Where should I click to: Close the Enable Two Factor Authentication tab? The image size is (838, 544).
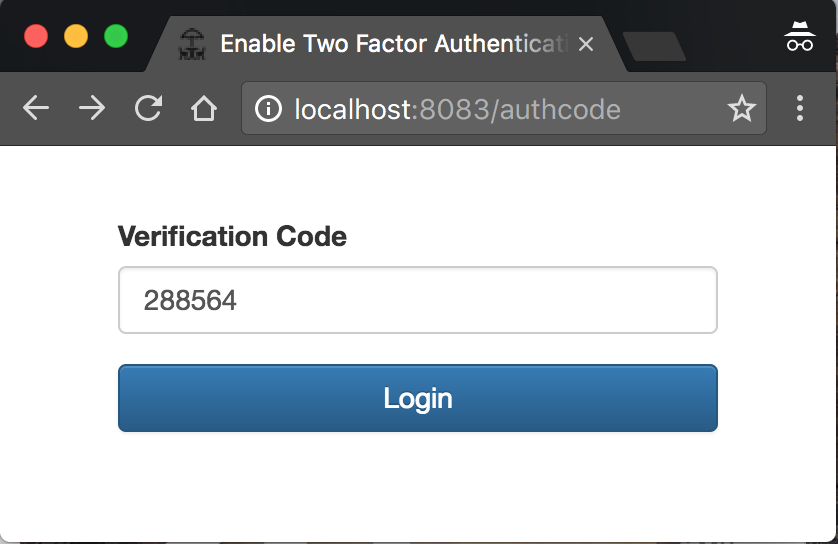[x=586, y=45]
